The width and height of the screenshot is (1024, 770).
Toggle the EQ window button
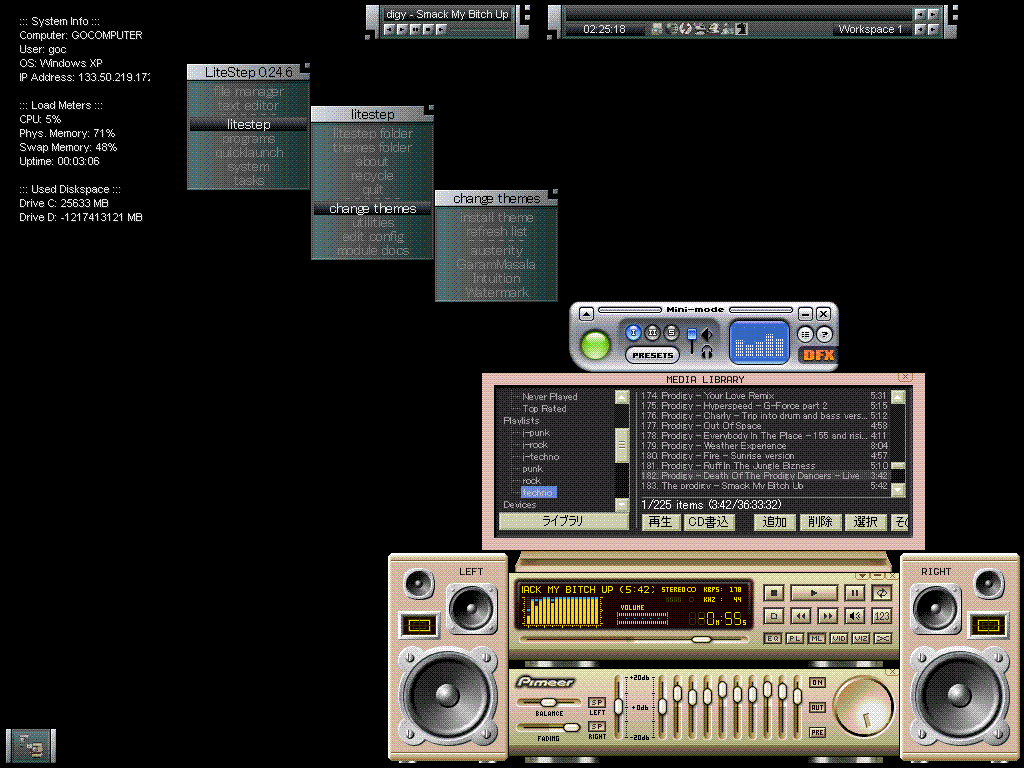[x=773, y=638]
